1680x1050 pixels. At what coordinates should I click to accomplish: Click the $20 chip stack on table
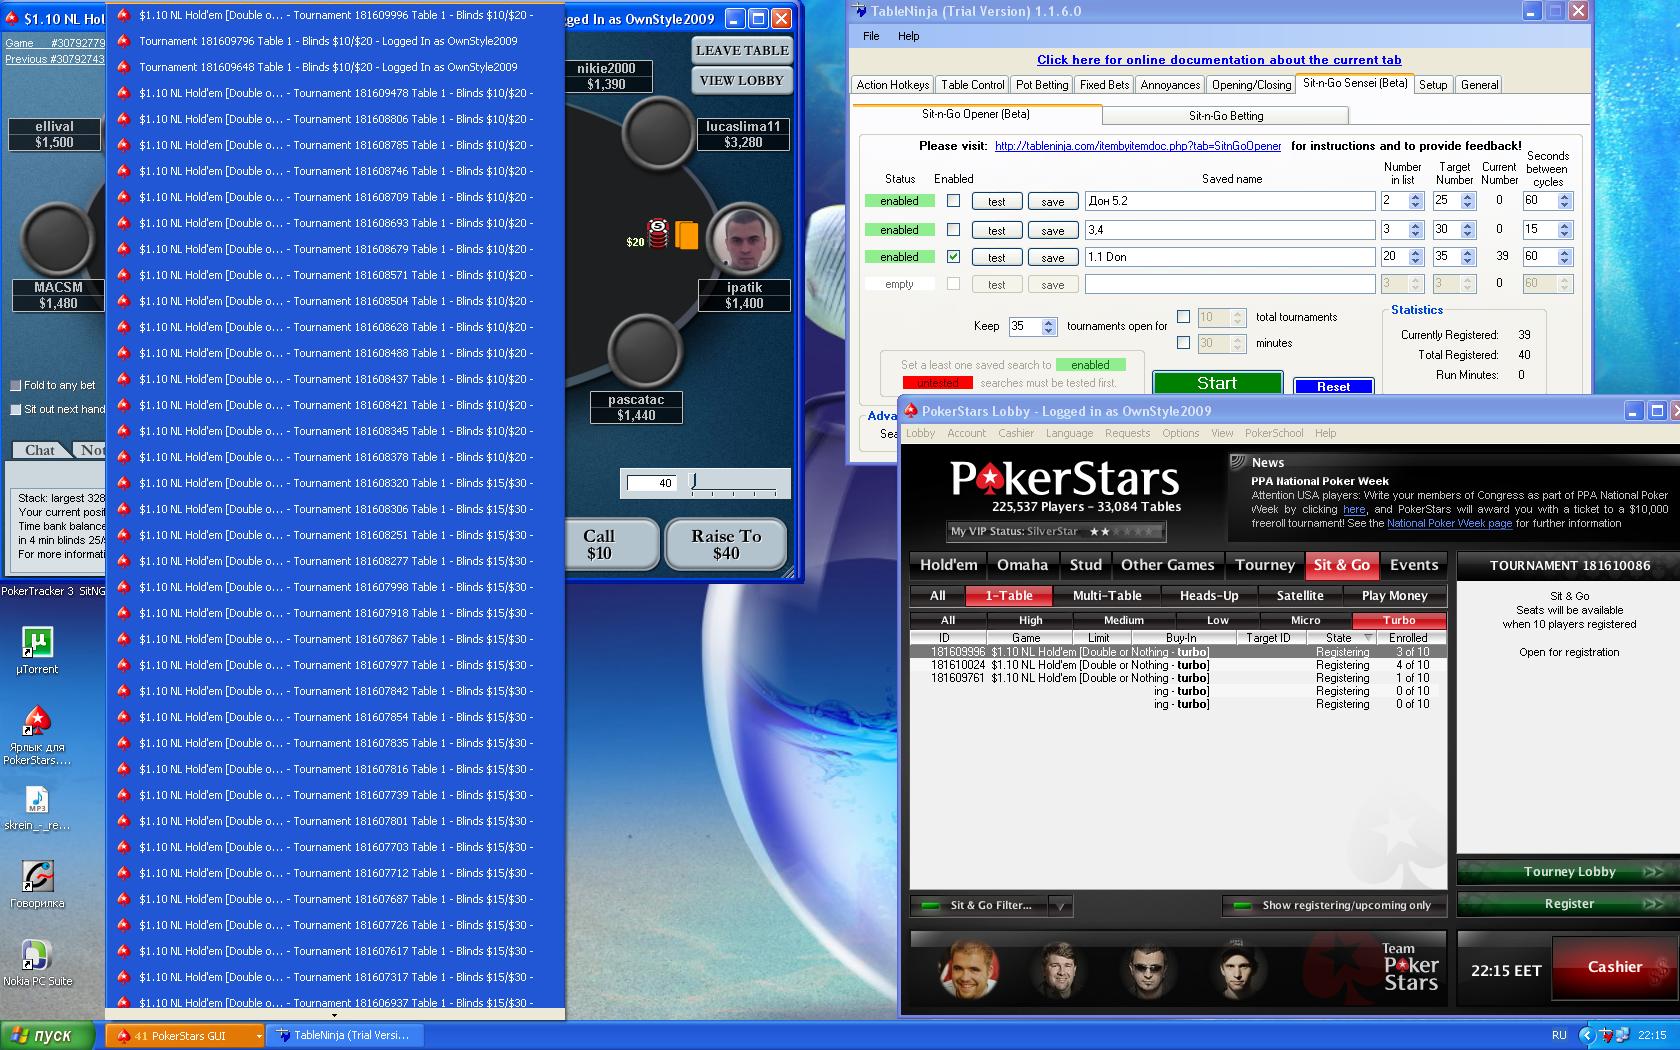click(657, 234)
